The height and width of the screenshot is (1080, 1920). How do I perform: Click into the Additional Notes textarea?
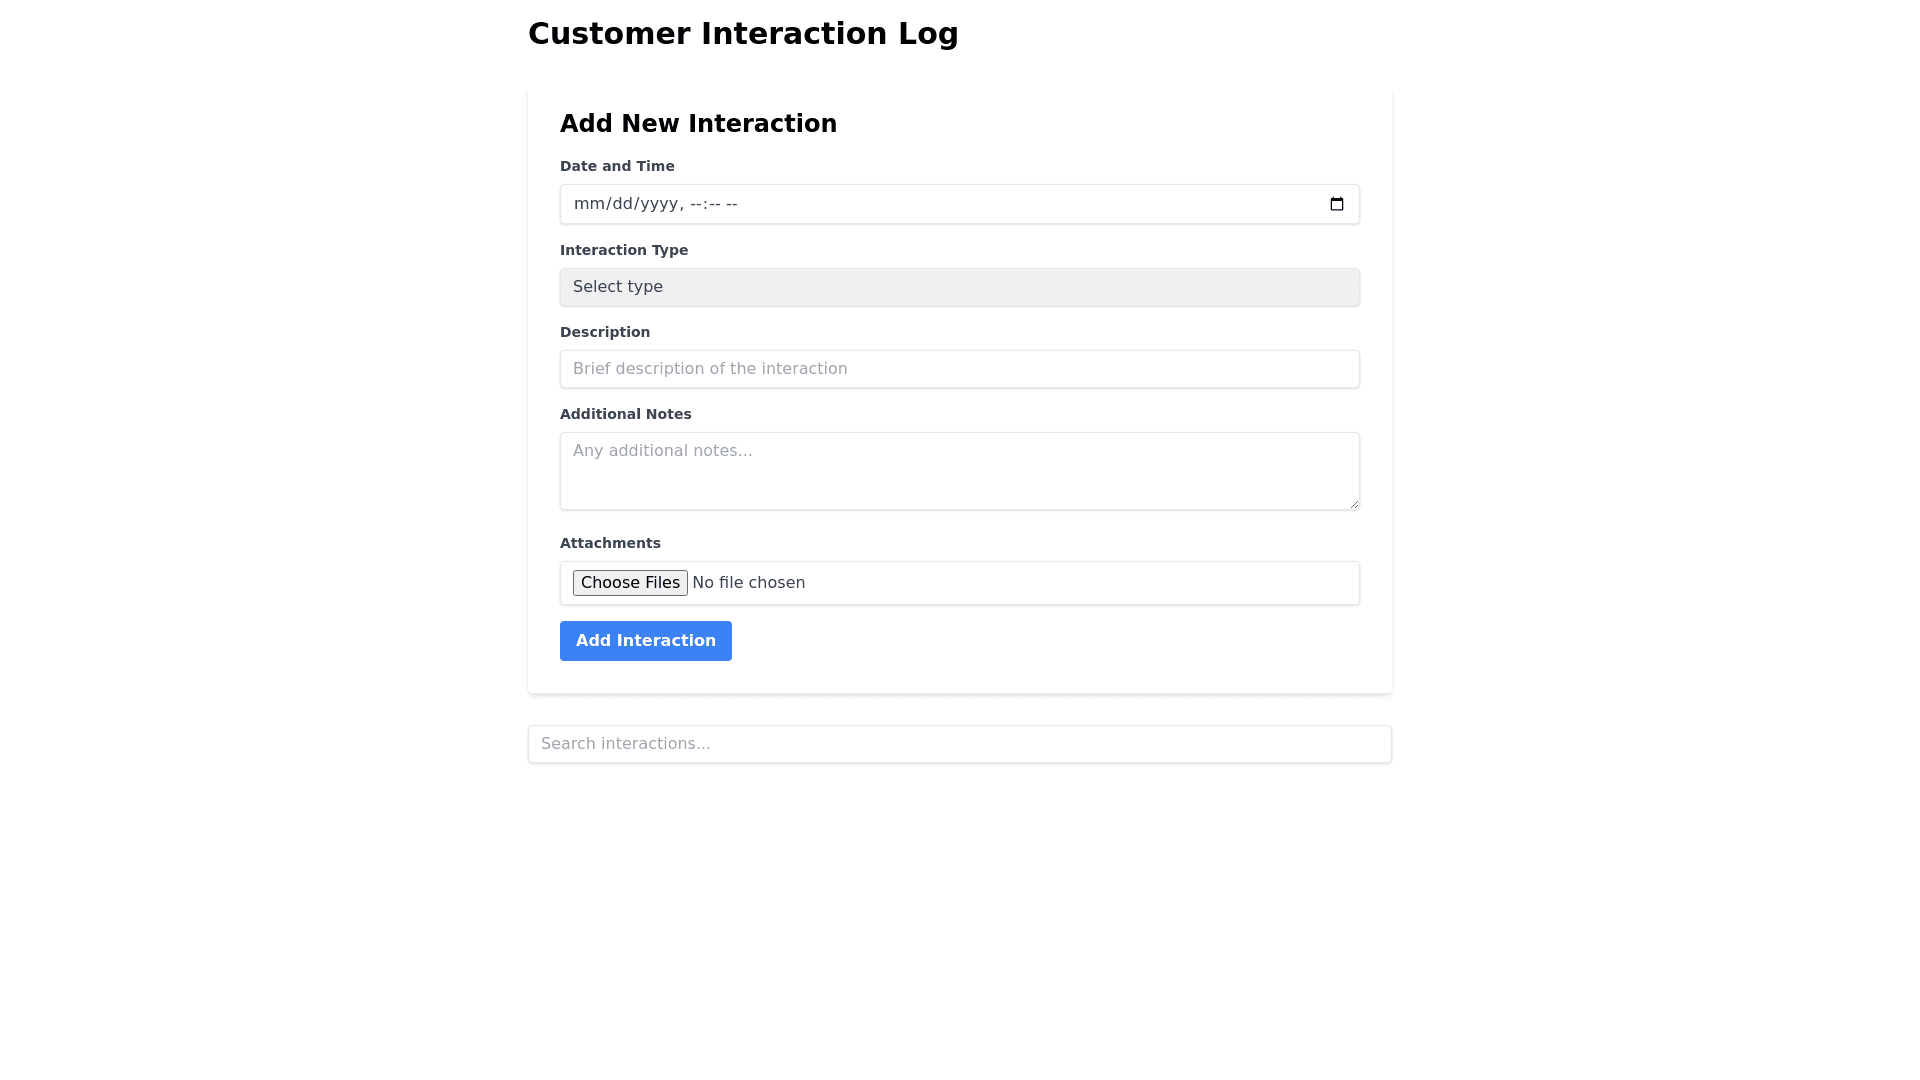coord(959,471)
